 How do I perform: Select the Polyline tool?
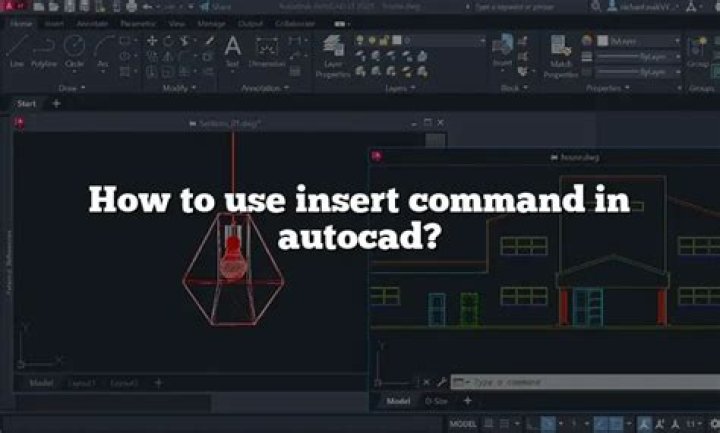tap(44, 51)
